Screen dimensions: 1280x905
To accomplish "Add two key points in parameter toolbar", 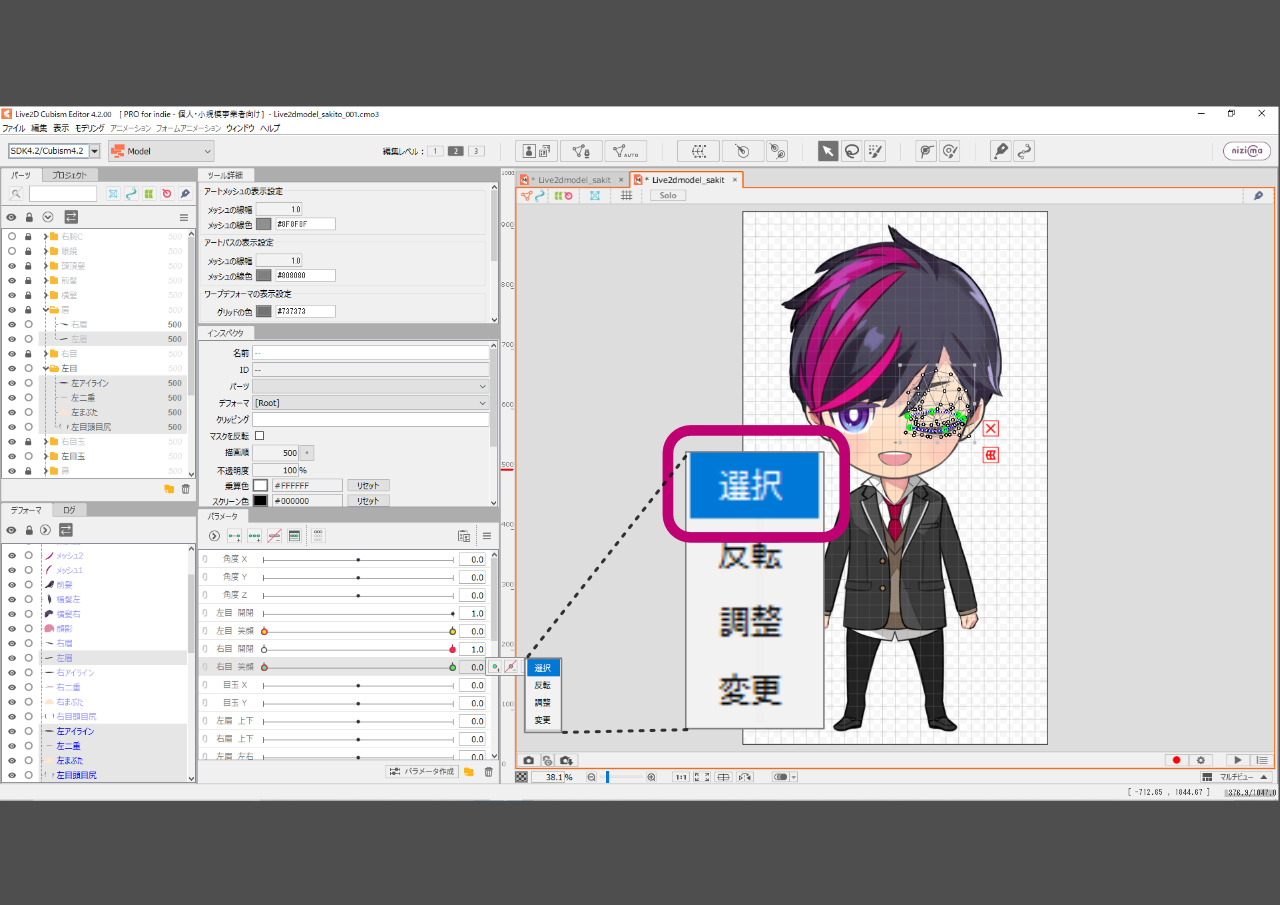I will point(234,536).
